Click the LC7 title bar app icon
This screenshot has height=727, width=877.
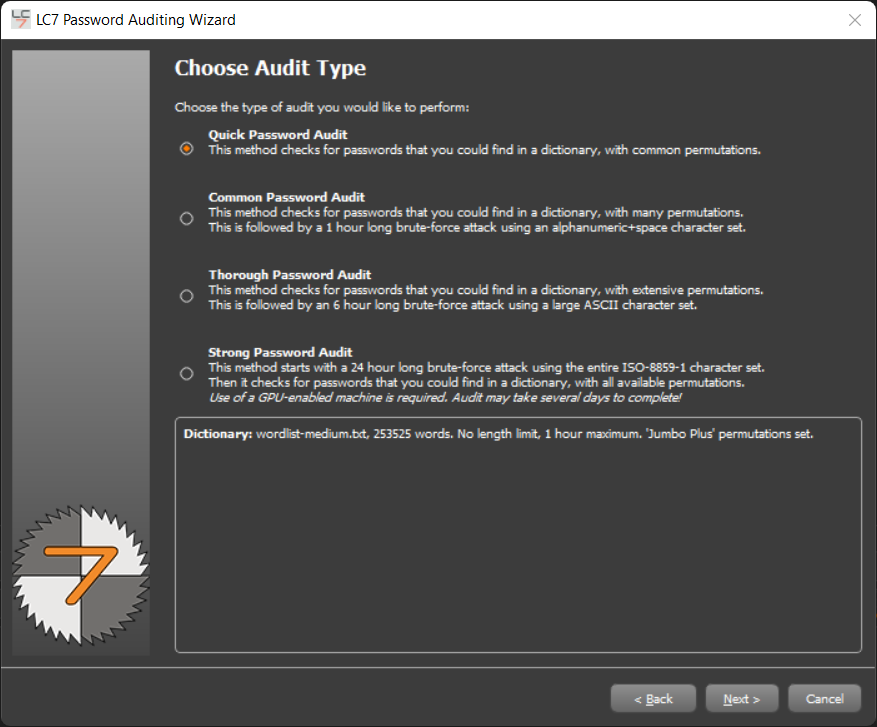tap(21, 20)
